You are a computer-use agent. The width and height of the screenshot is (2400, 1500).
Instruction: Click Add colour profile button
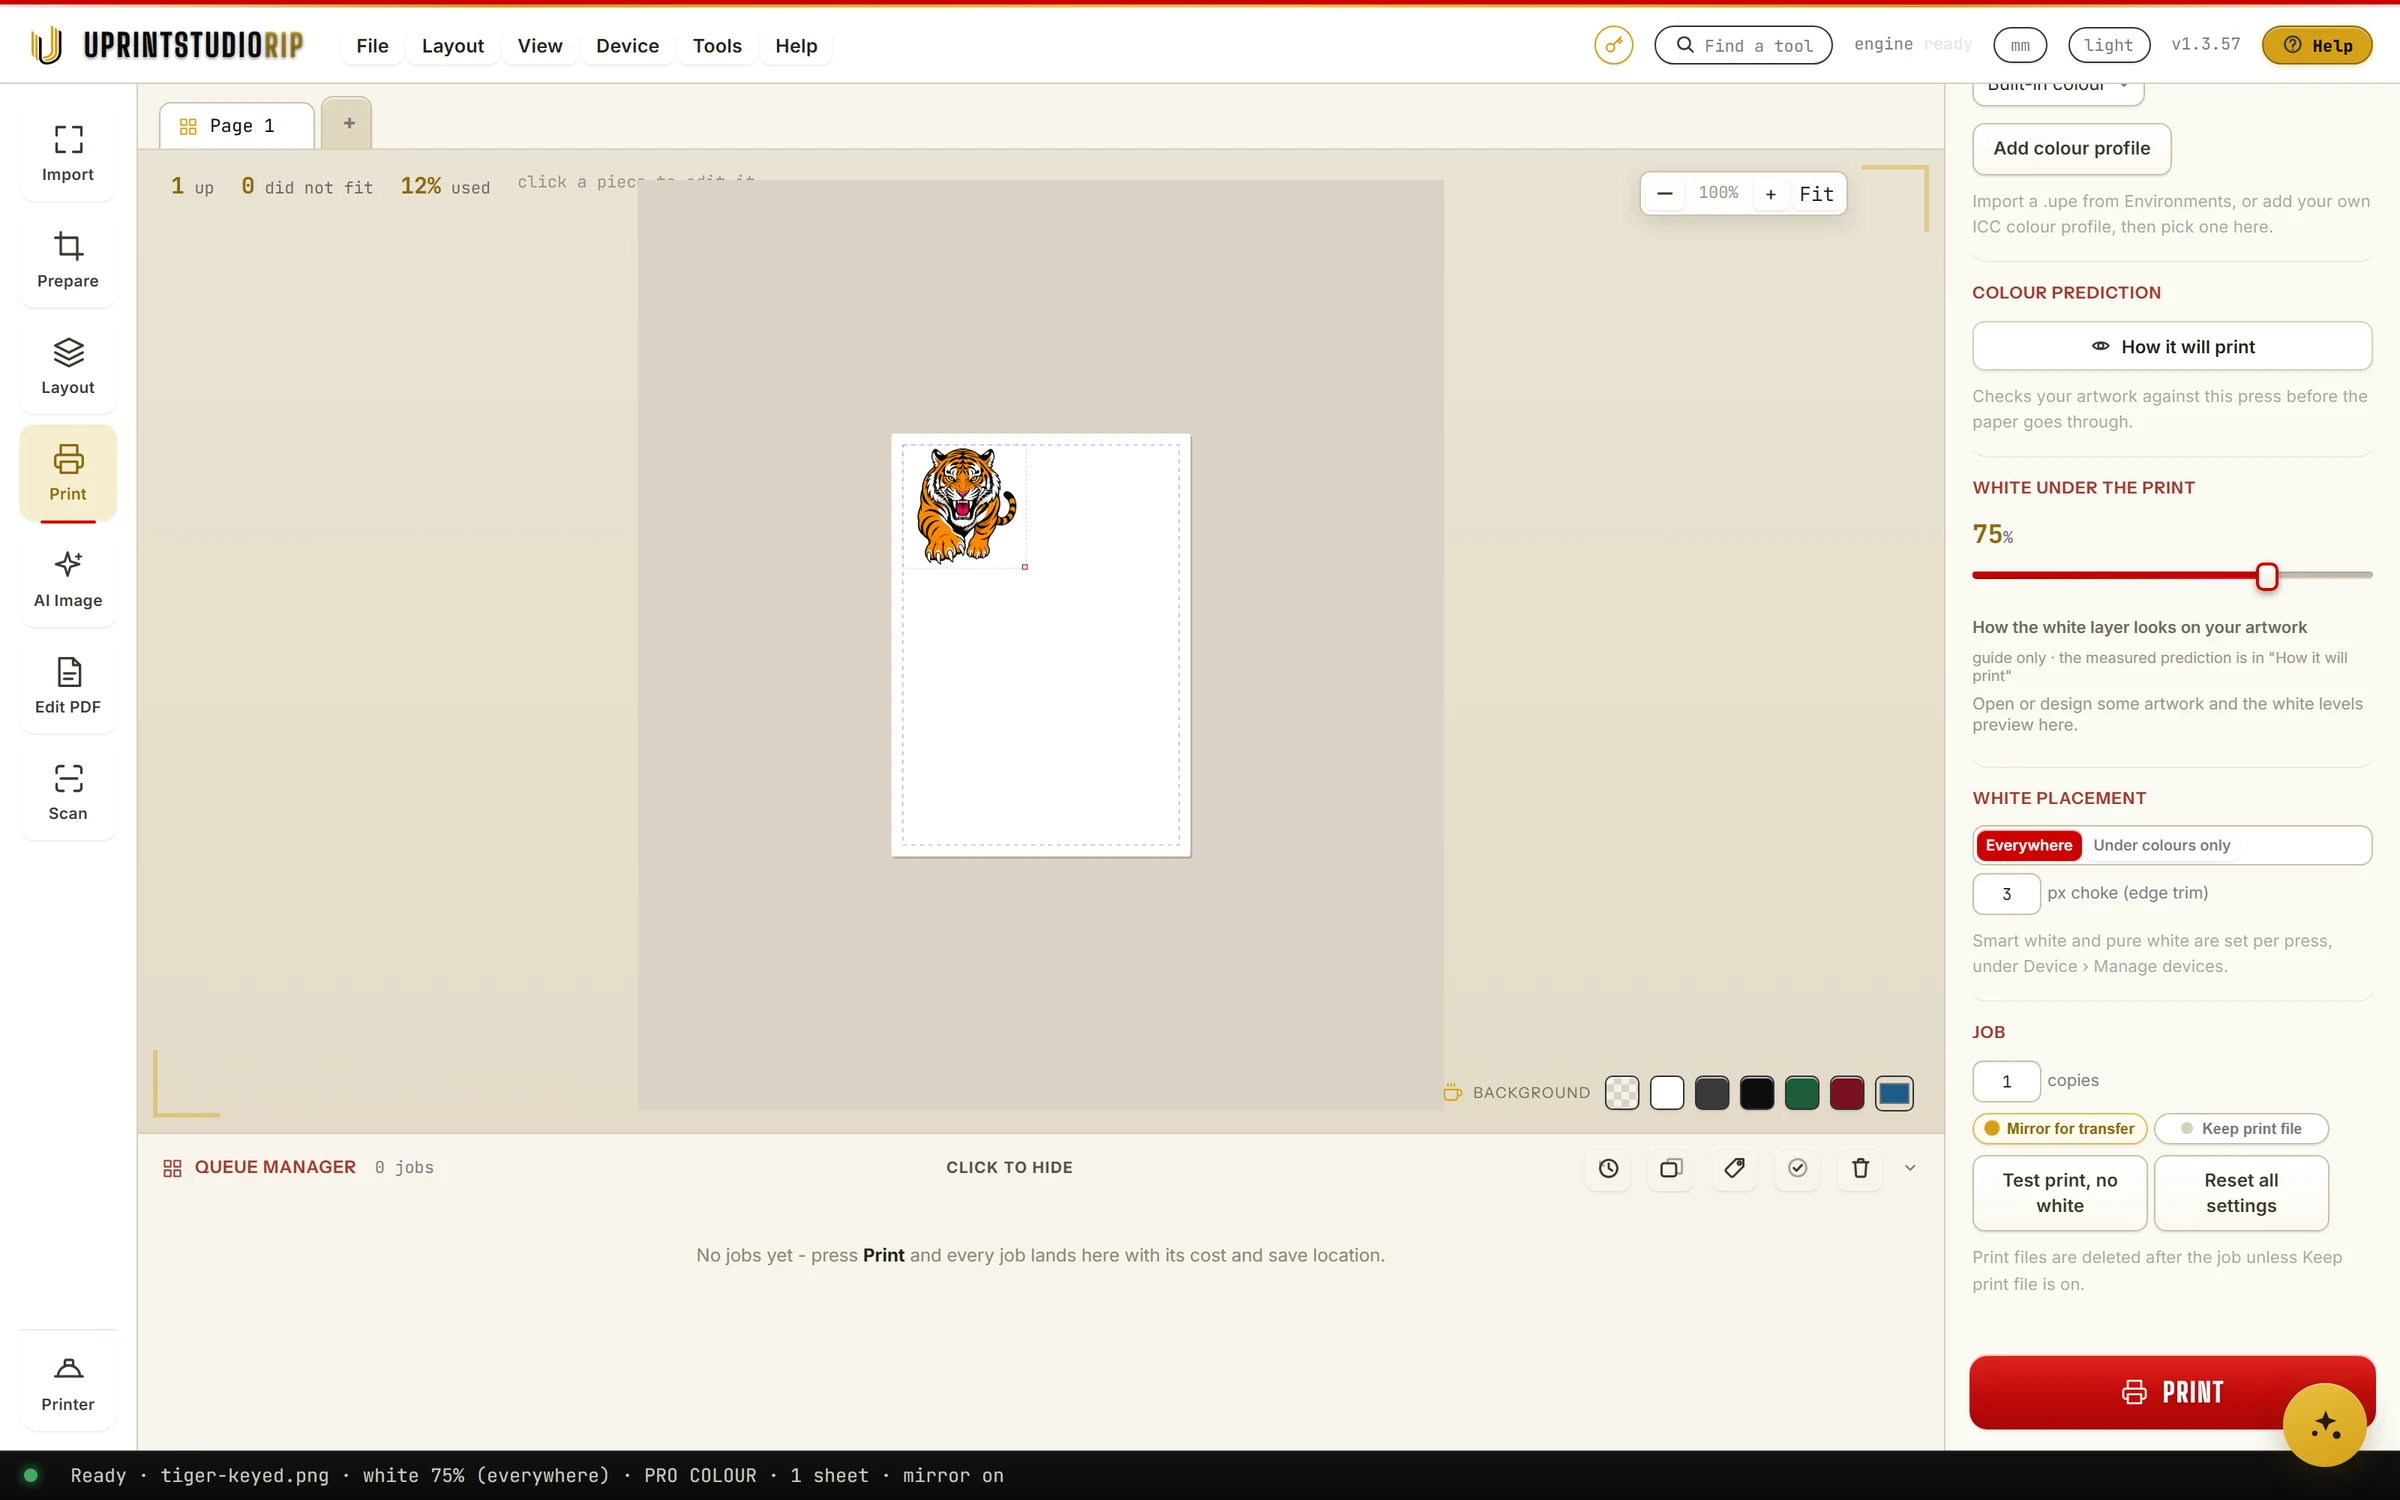2071,148
